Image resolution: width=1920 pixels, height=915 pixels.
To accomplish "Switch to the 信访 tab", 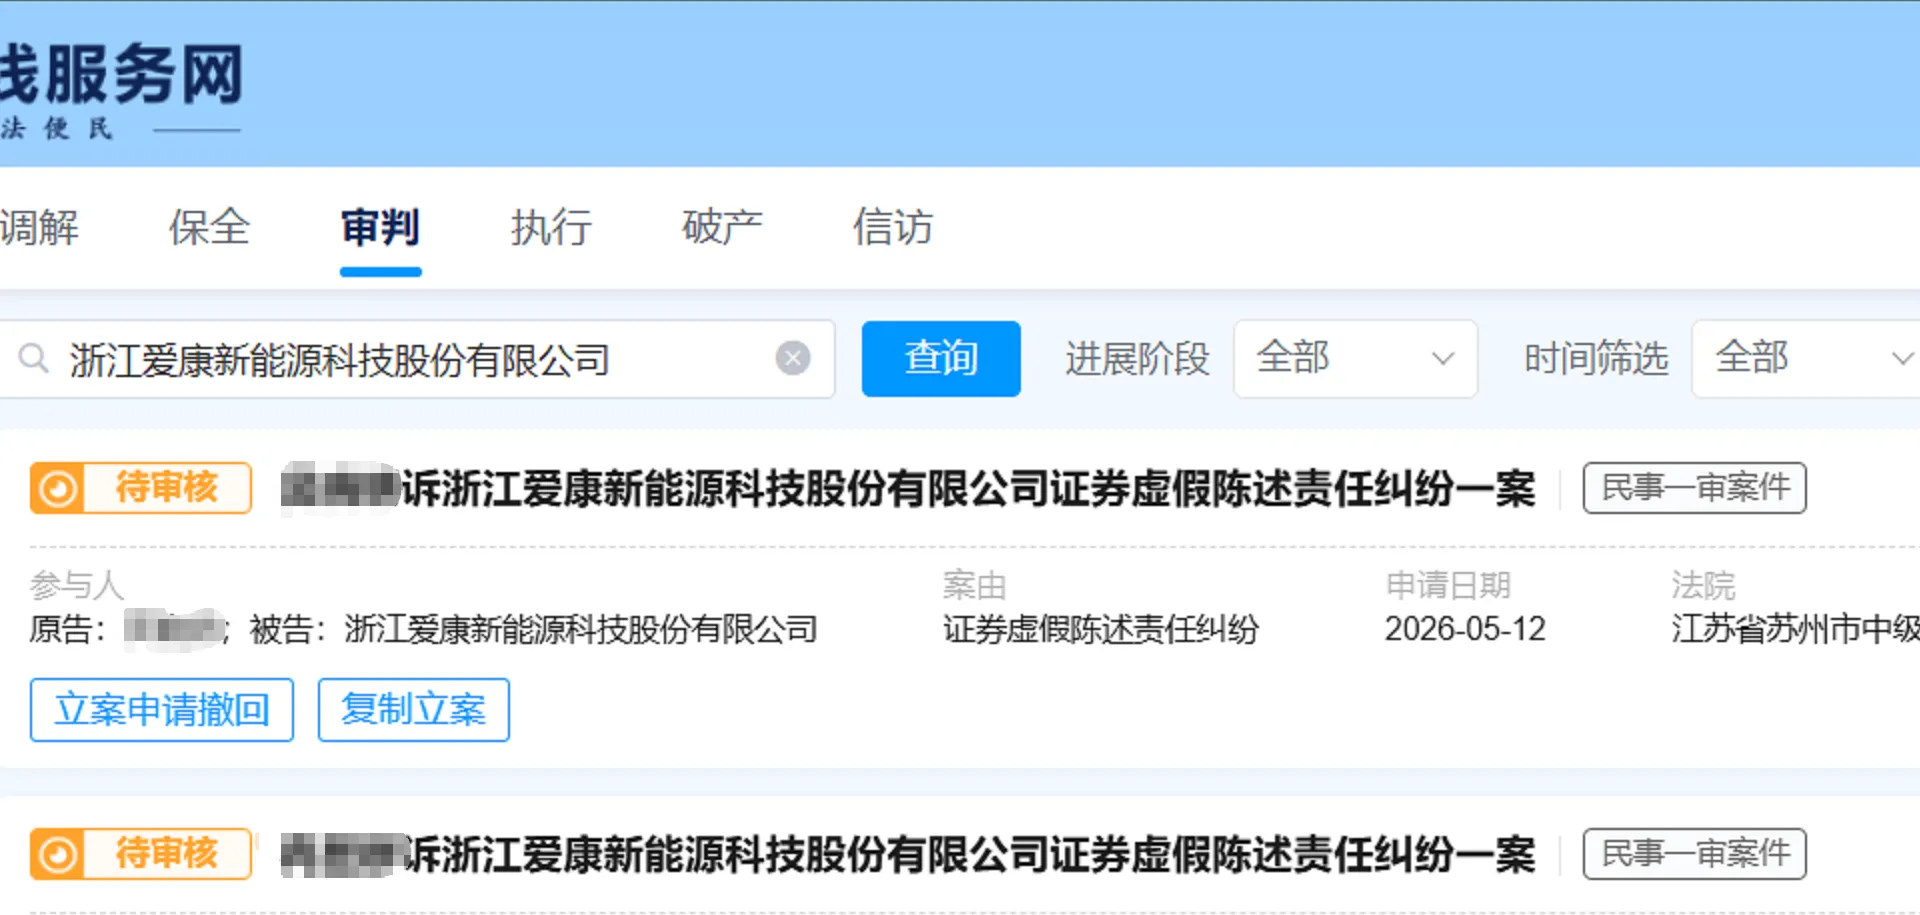I will click(893, 227).
